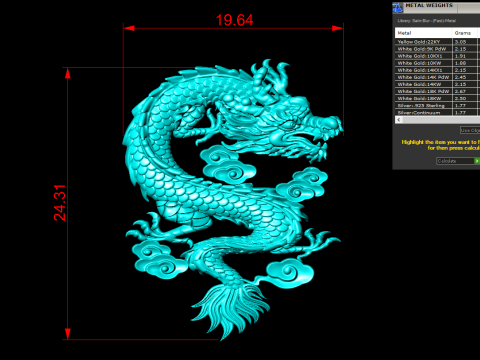480x360 pixels.
Task: Click the Grams column header
Action: [x=465, y=33]
